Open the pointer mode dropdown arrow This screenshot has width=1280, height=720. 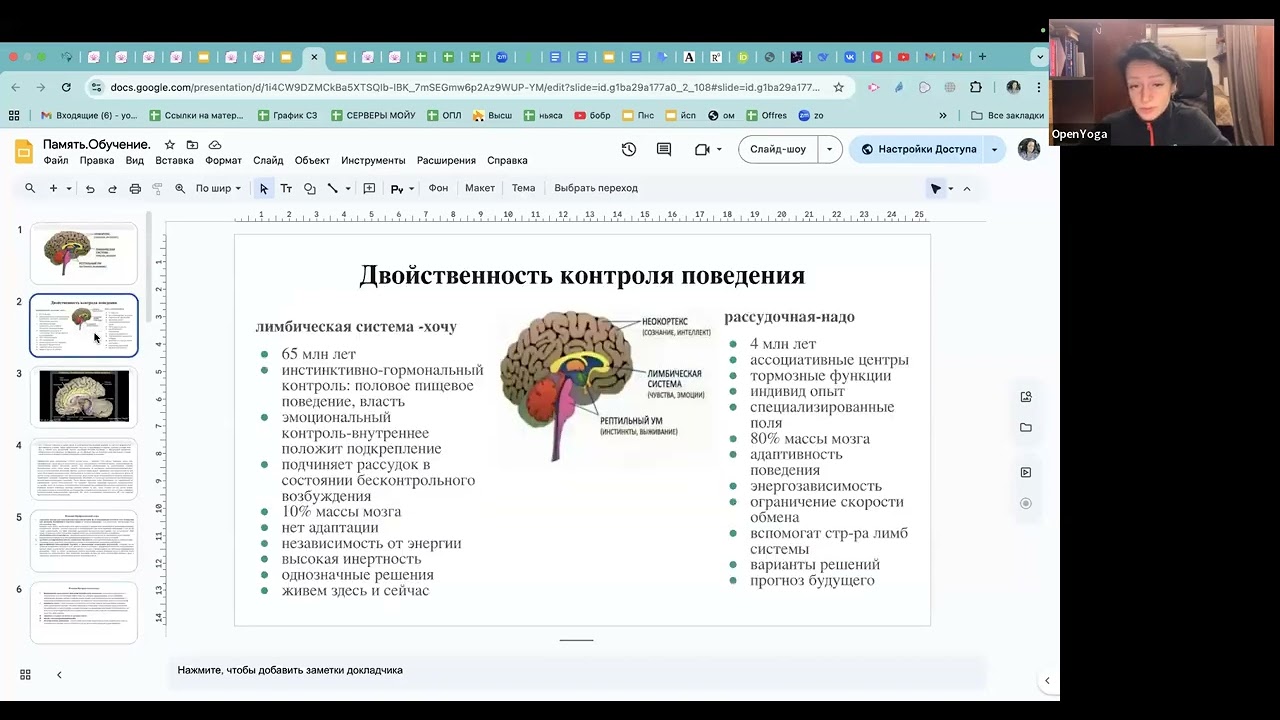point(951,188)
